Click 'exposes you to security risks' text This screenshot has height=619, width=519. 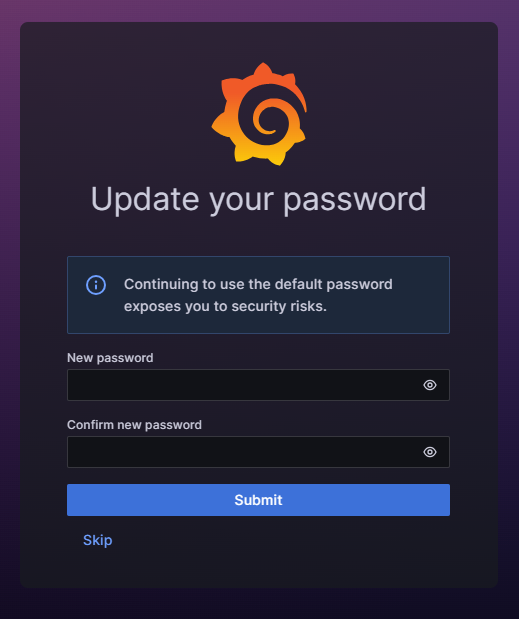click(x=225, y=306)
